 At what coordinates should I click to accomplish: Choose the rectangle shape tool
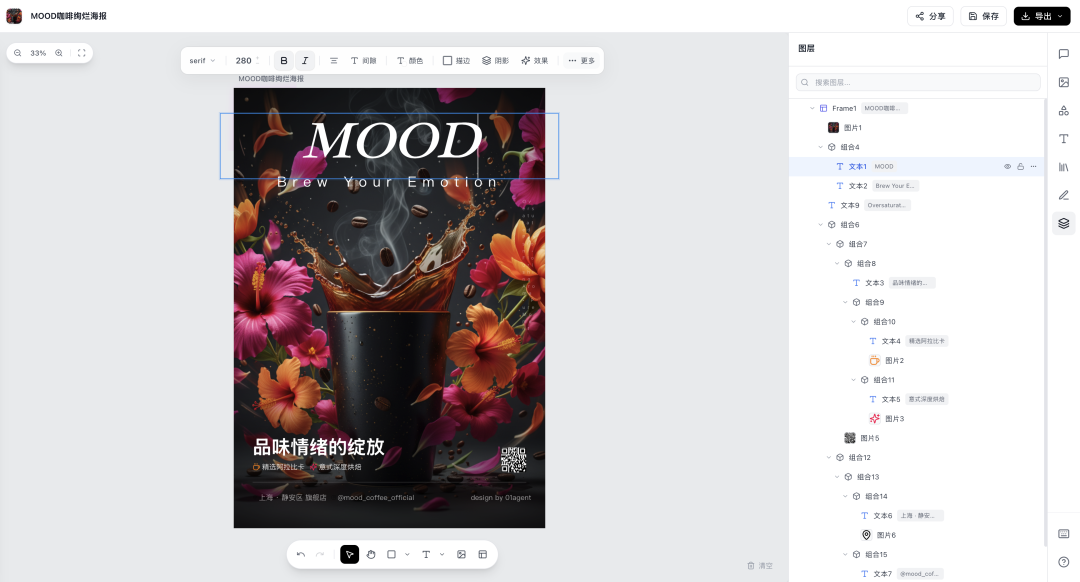[x=391, y=554]
